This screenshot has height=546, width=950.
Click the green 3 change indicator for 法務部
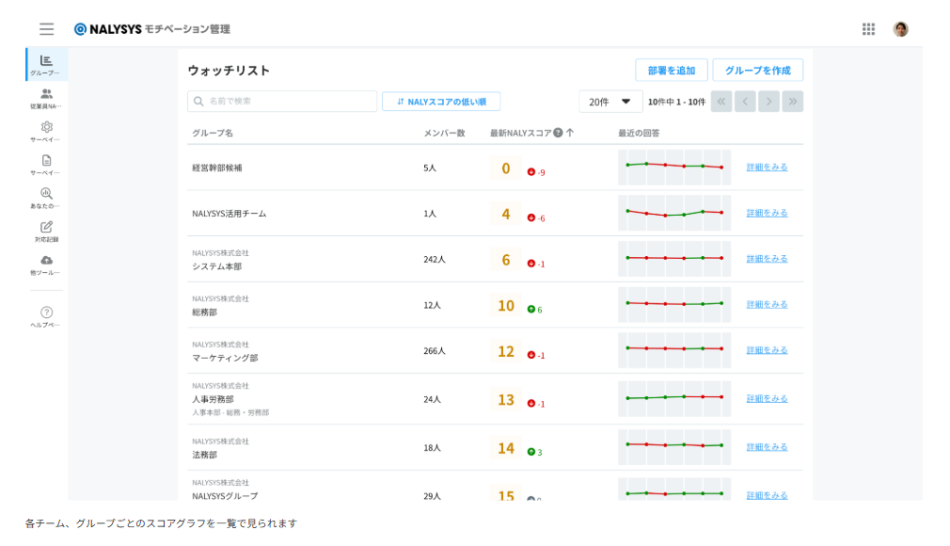(534, 452)
